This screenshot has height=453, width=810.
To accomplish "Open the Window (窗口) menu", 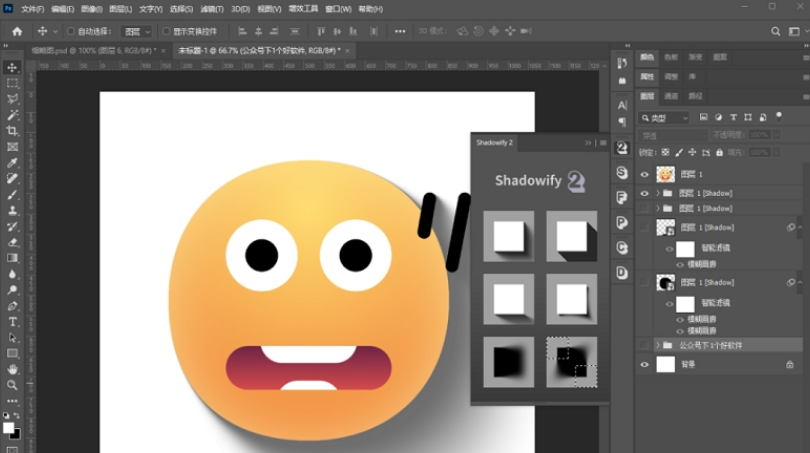I will pos(338,9).
